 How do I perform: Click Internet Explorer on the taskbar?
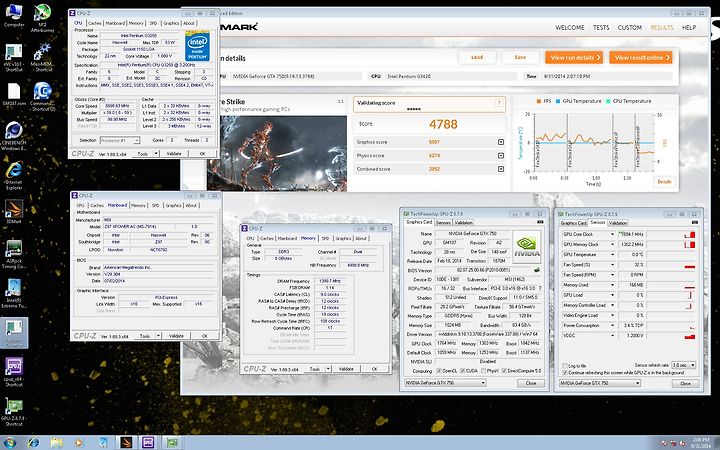(33, 443)
